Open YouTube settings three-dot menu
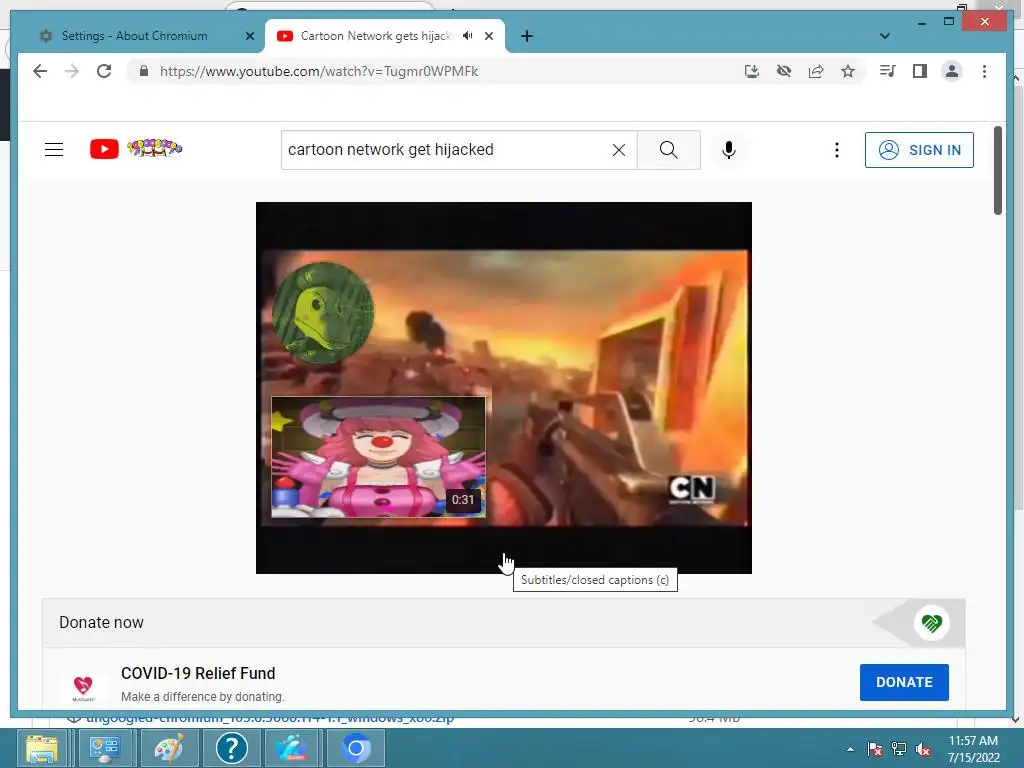This screenshot has width=1024, height=768. click(x=837, y=150)
